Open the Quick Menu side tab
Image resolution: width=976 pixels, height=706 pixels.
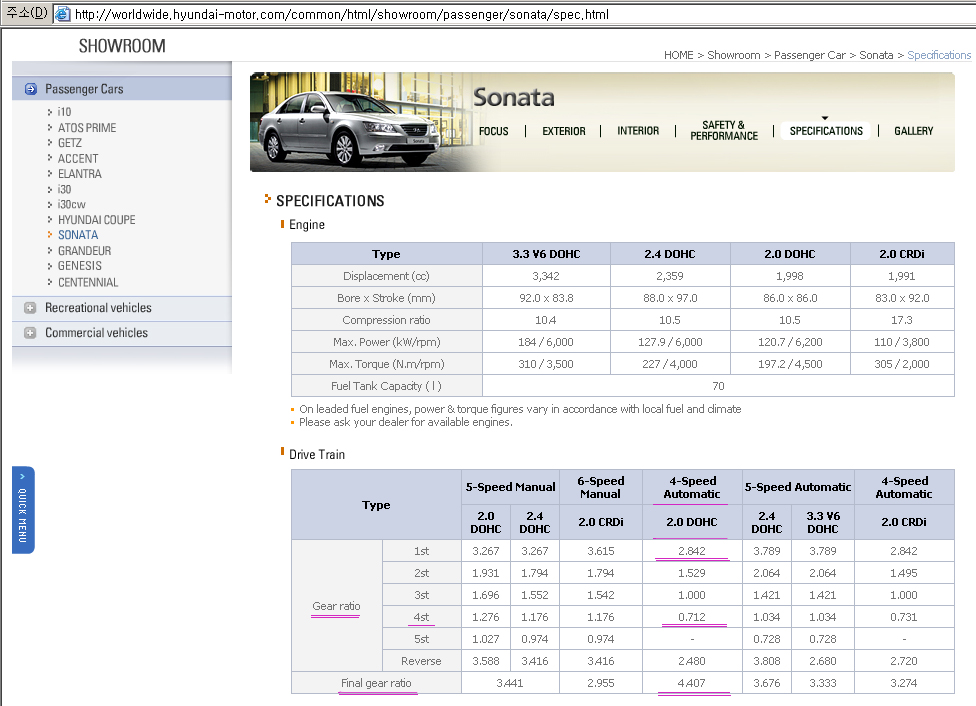coord(23,510)
